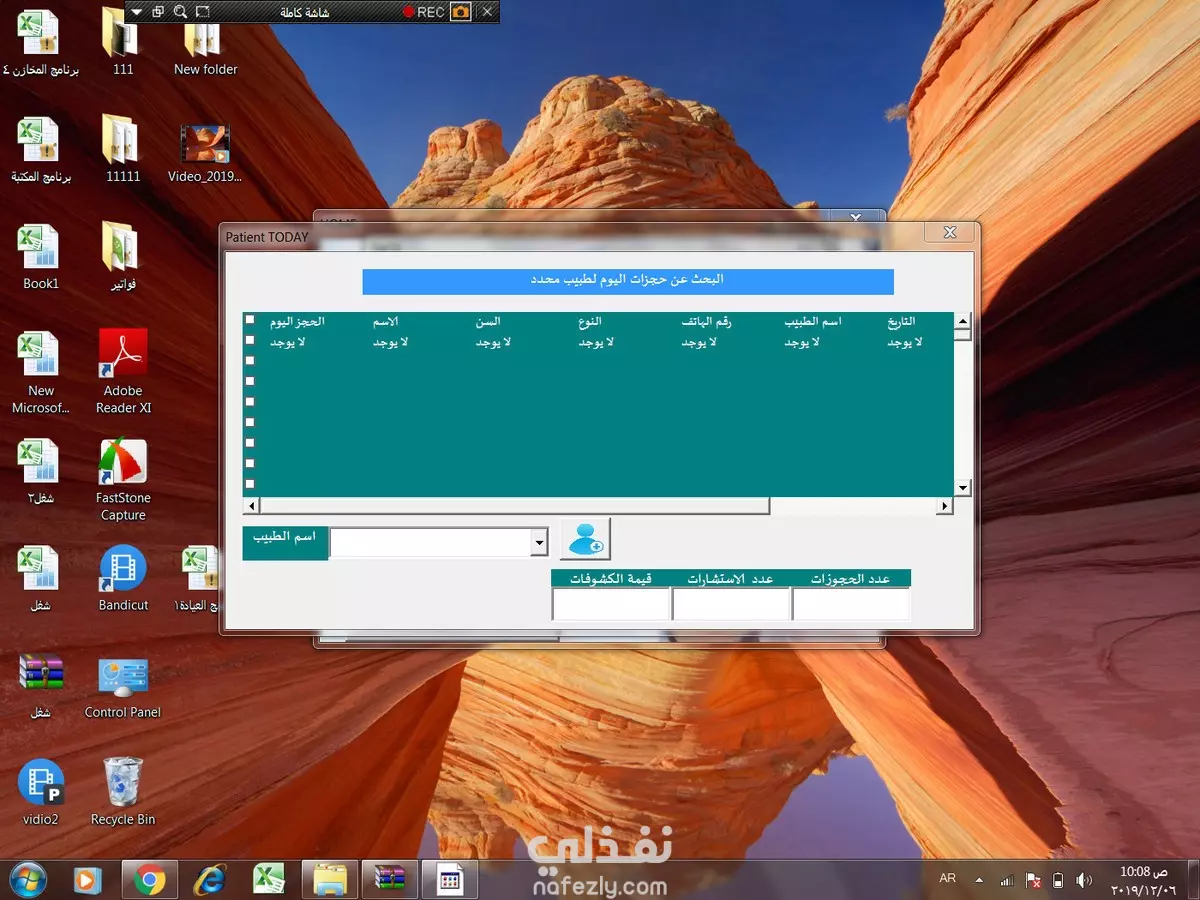Click the volume speaker tray icon
Screen dimensions: 1200x900
1084,880
